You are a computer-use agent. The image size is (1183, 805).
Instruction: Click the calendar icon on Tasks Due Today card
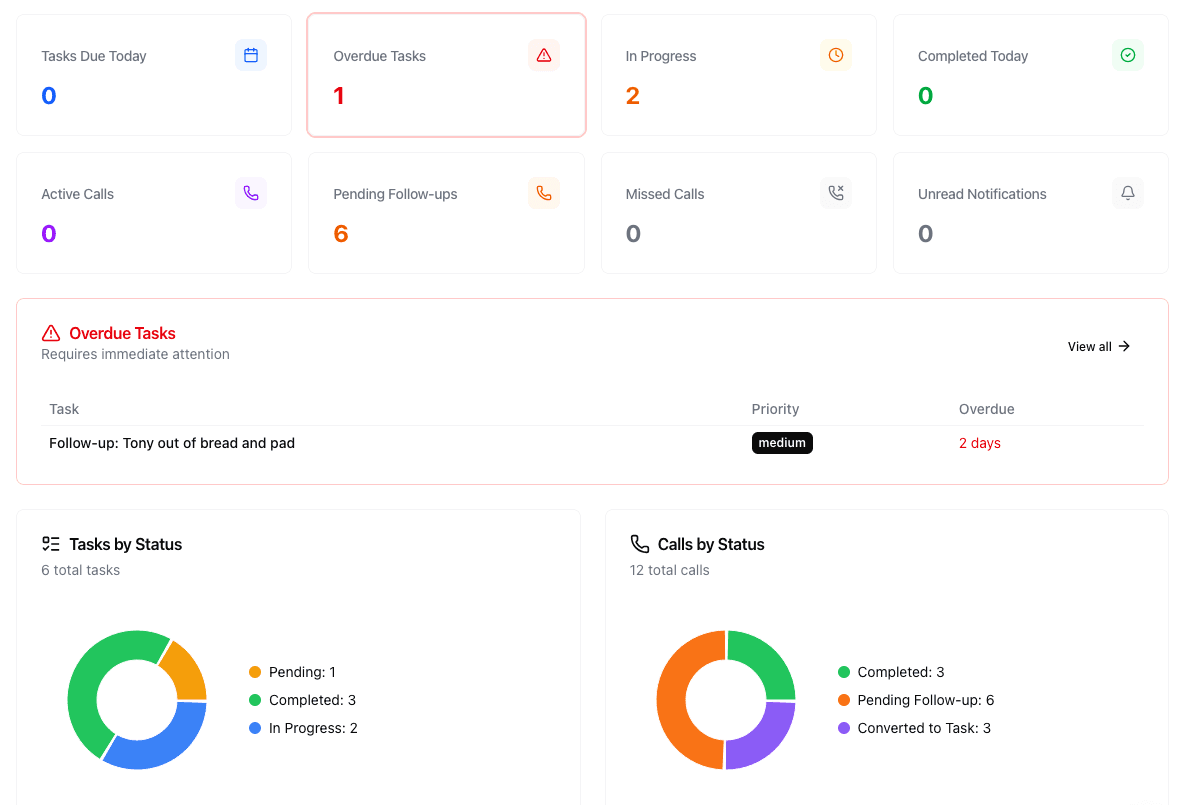tap(250, 55)
